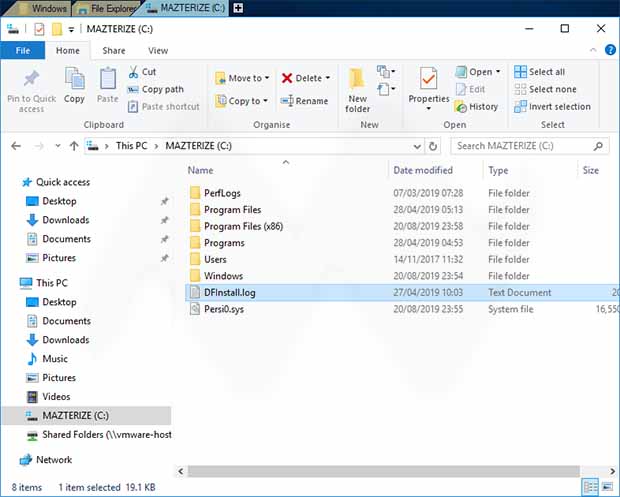The width and height of the screenshot is (620, 497).
Task: Open the New item dropdown
Action: pyautogui.click(x=386, y=72)
